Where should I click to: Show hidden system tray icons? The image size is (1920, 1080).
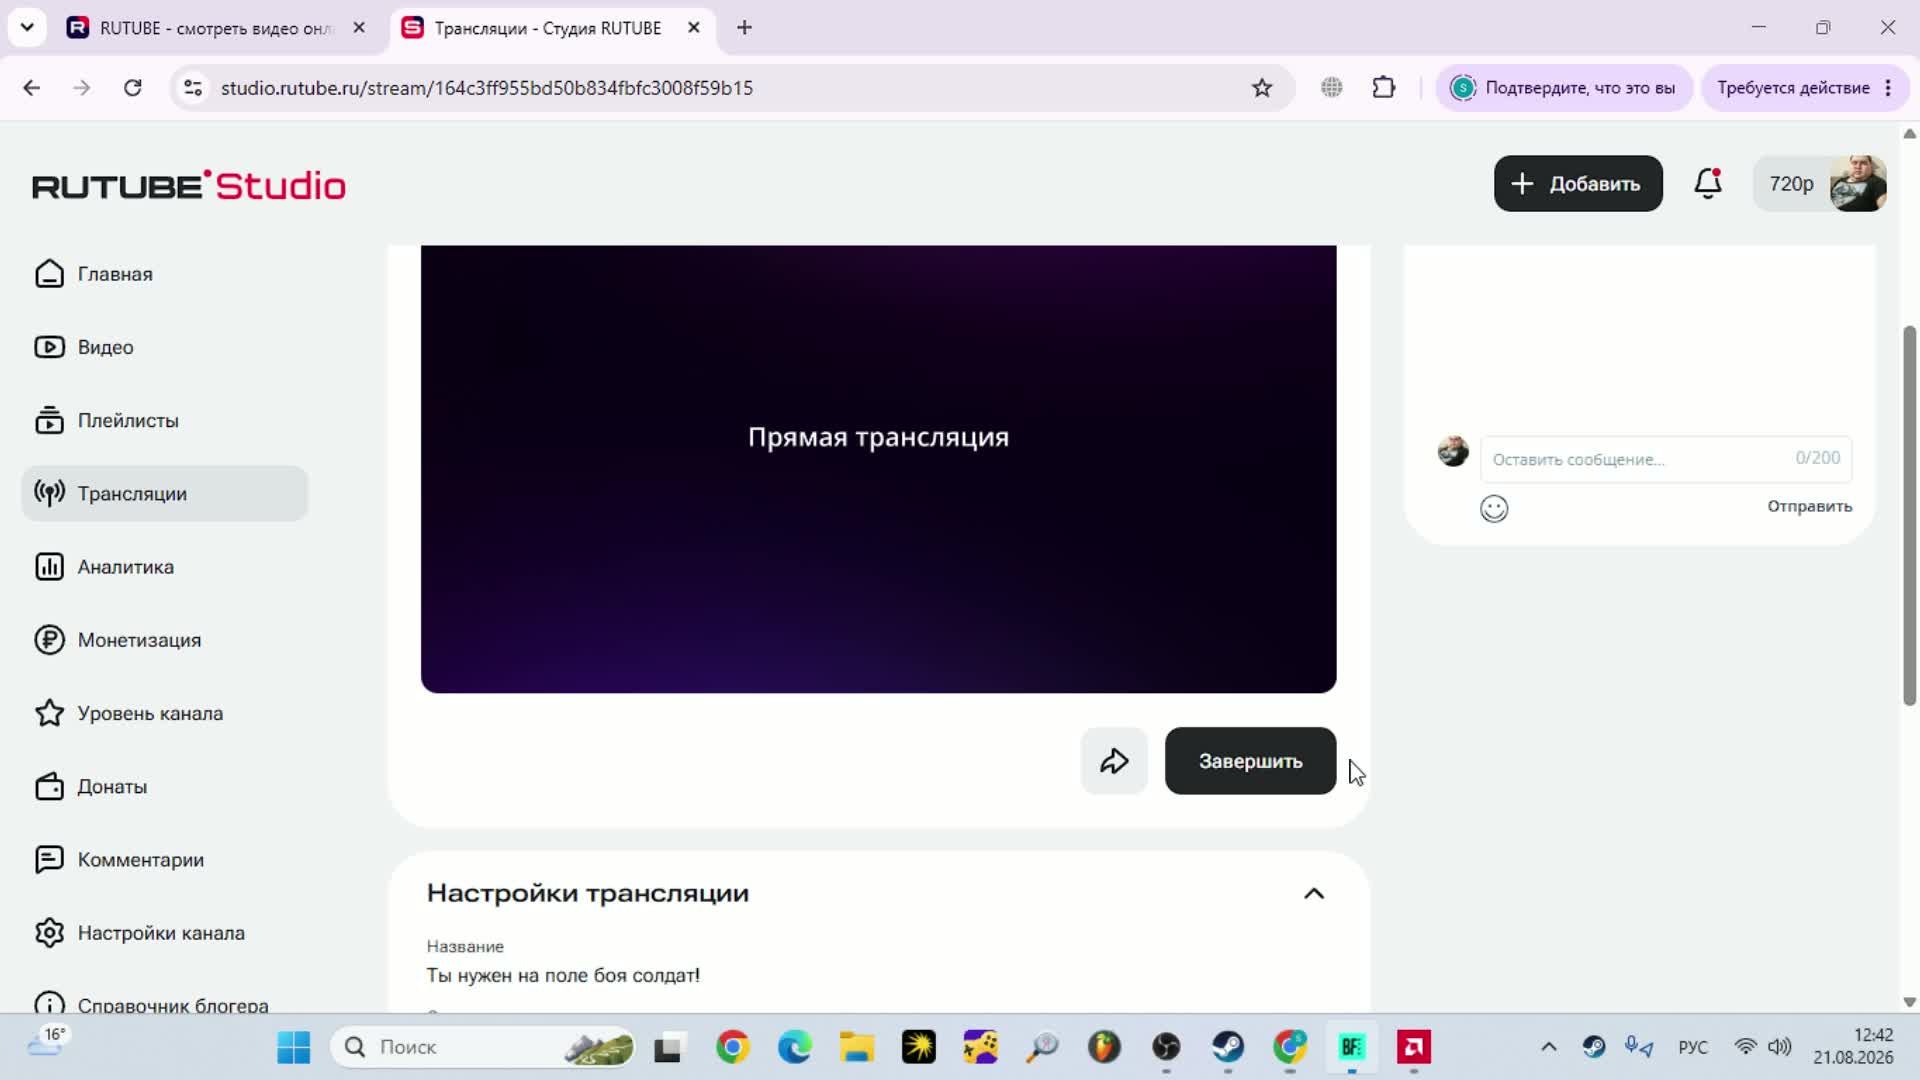click(x=1549, y=1047)
